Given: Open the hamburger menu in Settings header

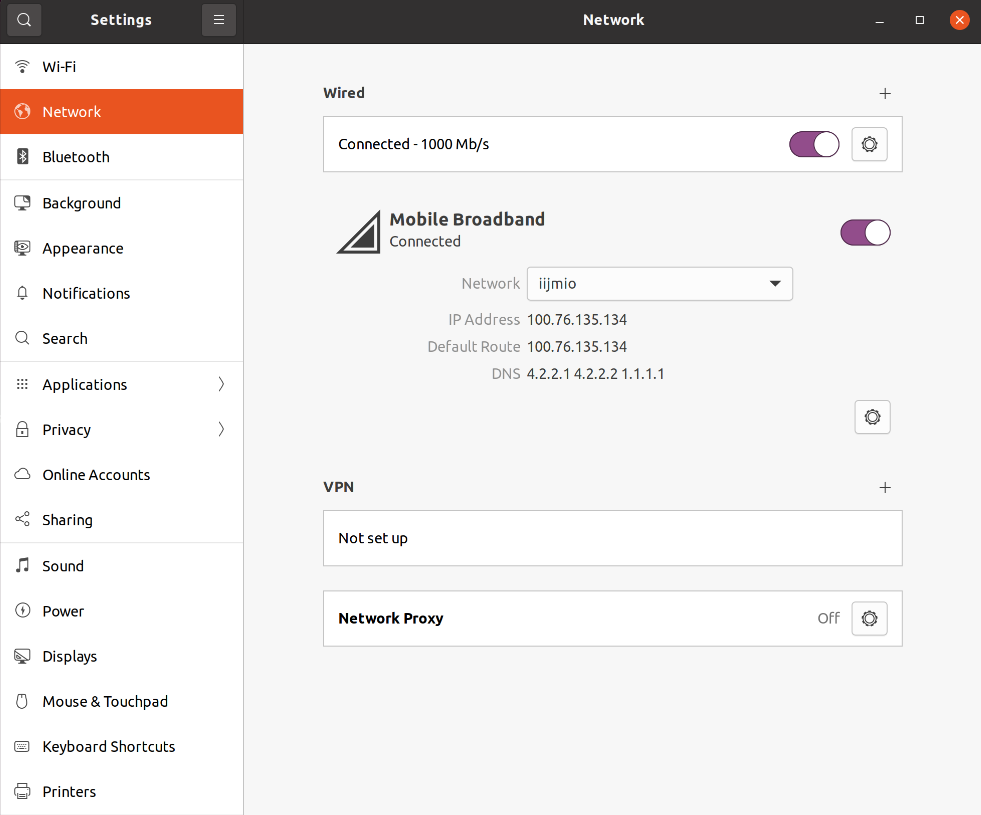Looking at the screenshot, I should (x=219, y=20).
